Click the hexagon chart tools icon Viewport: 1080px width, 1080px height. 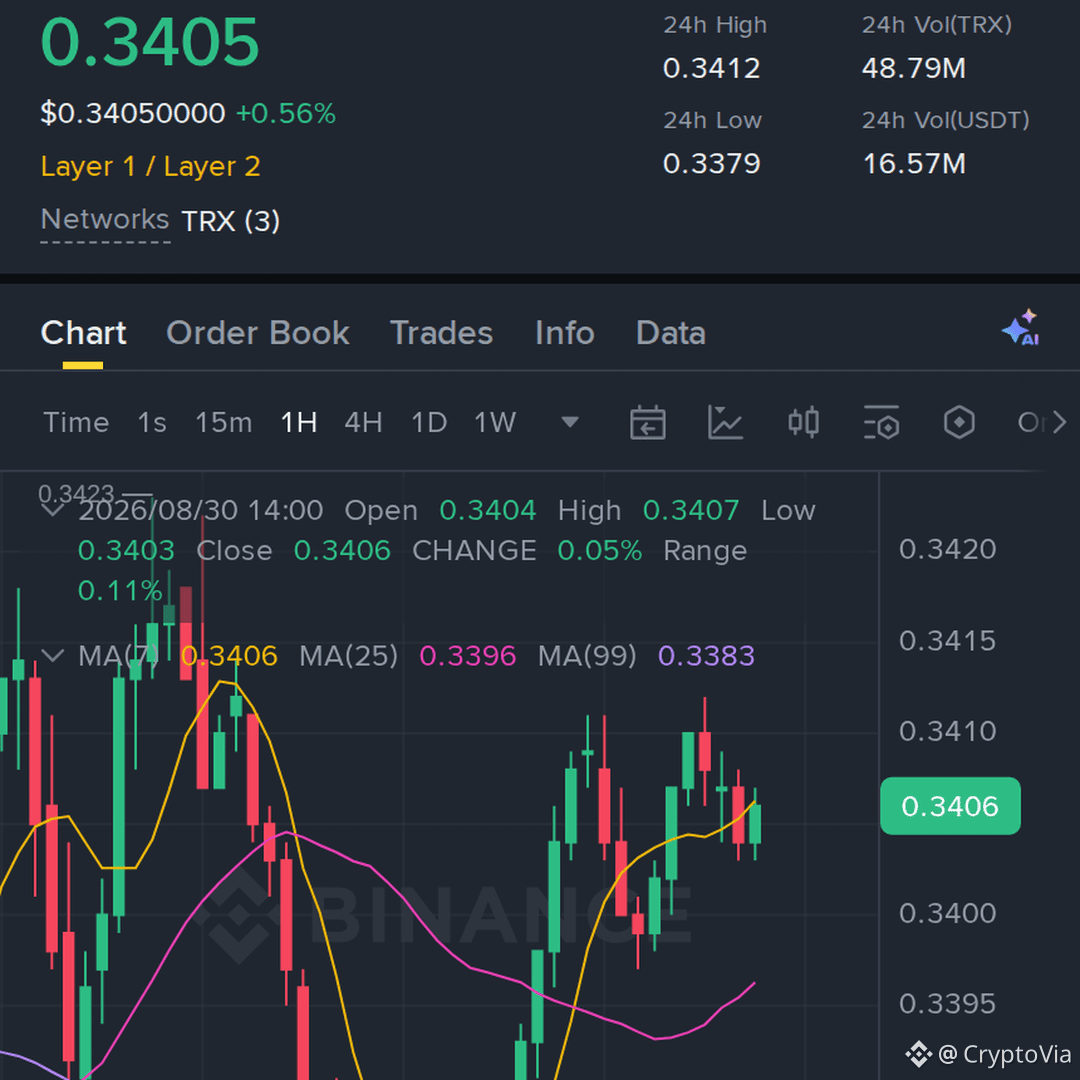[959, 422]
